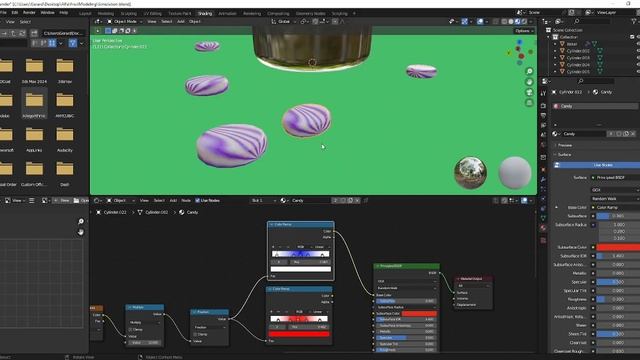Switch to the Shading workspace tab

point(205,13)
